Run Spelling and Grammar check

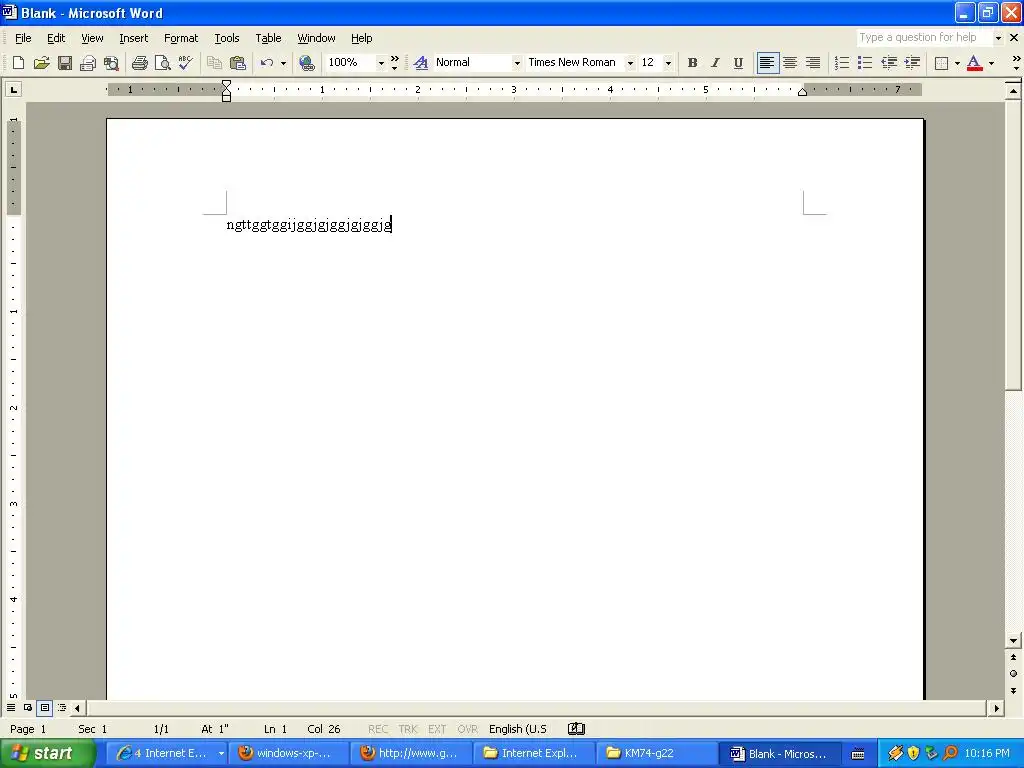(x=185, y=63)
